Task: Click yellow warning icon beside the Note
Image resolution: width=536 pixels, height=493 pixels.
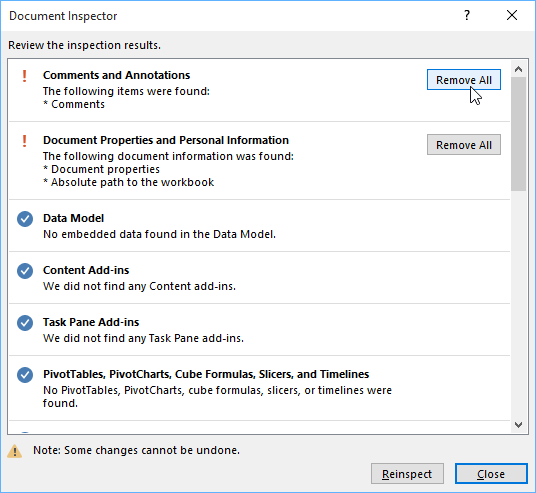Action: pyautogui.click(x=15, y=451)
